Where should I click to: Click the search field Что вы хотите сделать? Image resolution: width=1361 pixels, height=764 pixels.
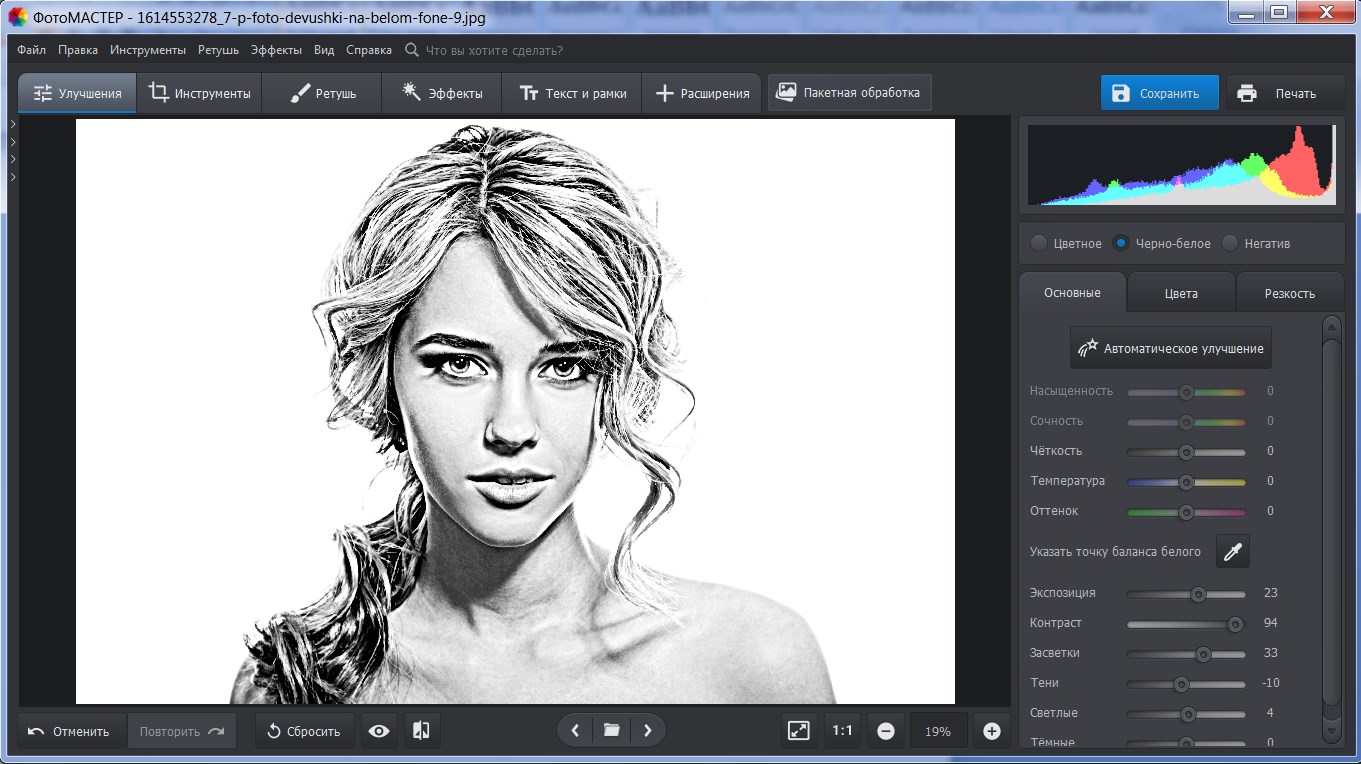(x=494, y=50)
